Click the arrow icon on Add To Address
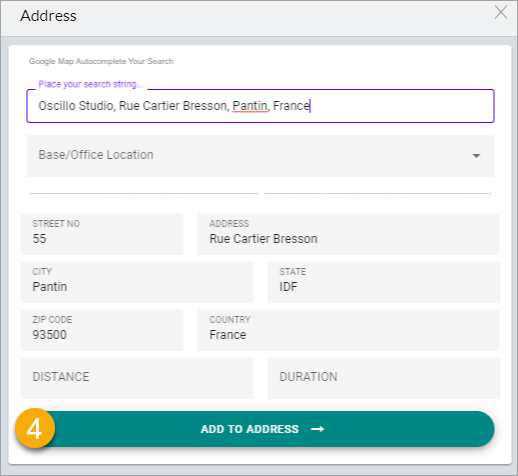Screen dimensions: 518x476 pos(317,429)
